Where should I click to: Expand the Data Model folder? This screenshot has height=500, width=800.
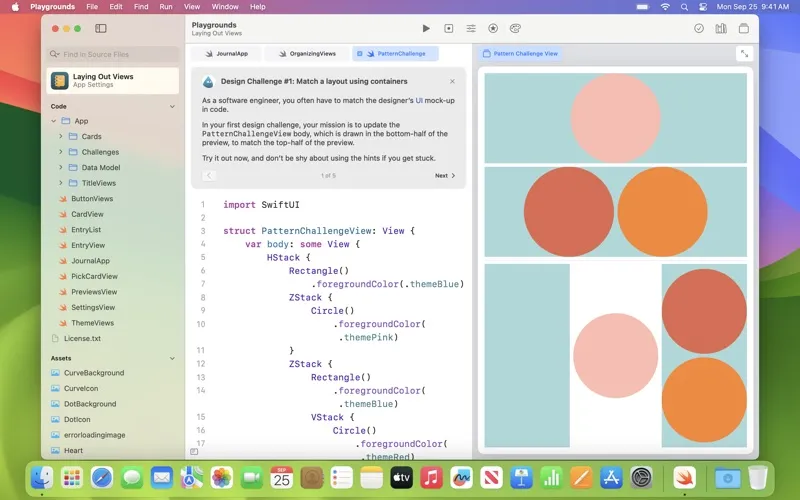click(61, 167)
